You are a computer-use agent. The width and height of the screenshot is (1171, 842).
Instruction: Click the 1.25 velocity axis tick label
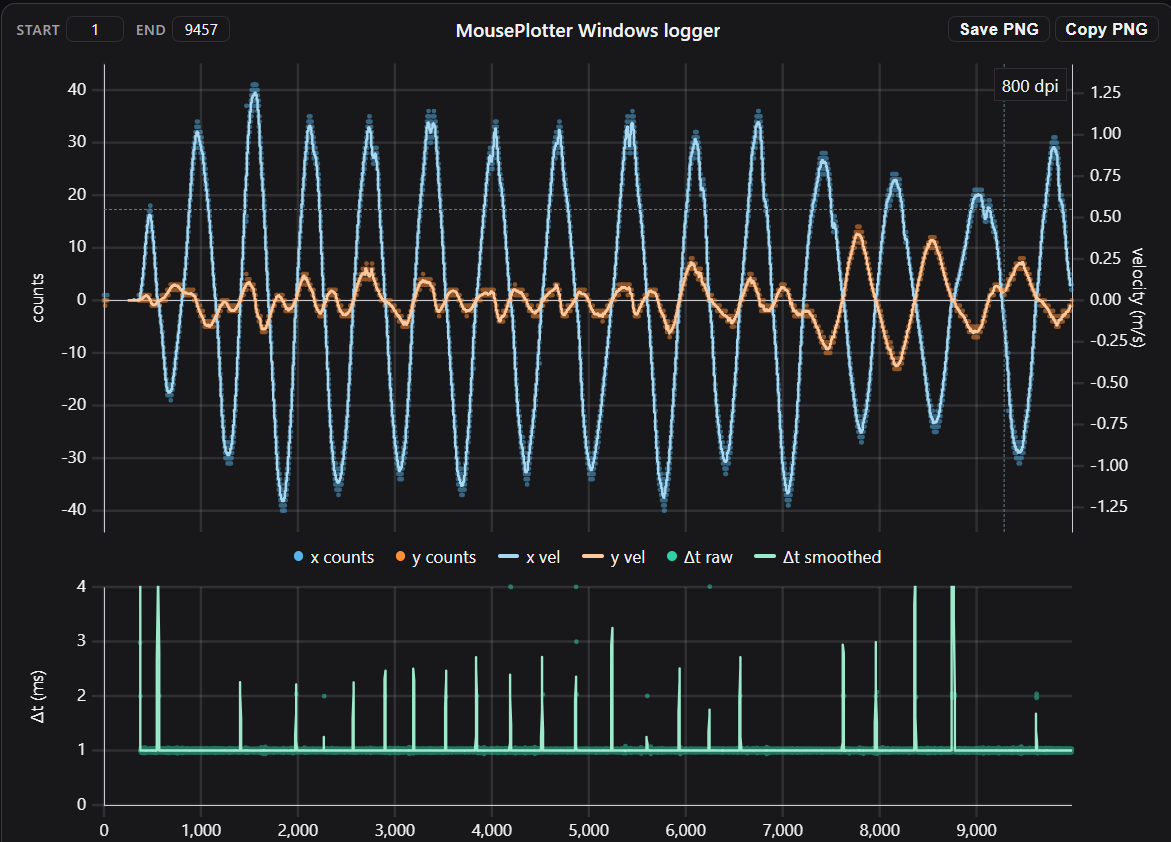[1105, 93]
